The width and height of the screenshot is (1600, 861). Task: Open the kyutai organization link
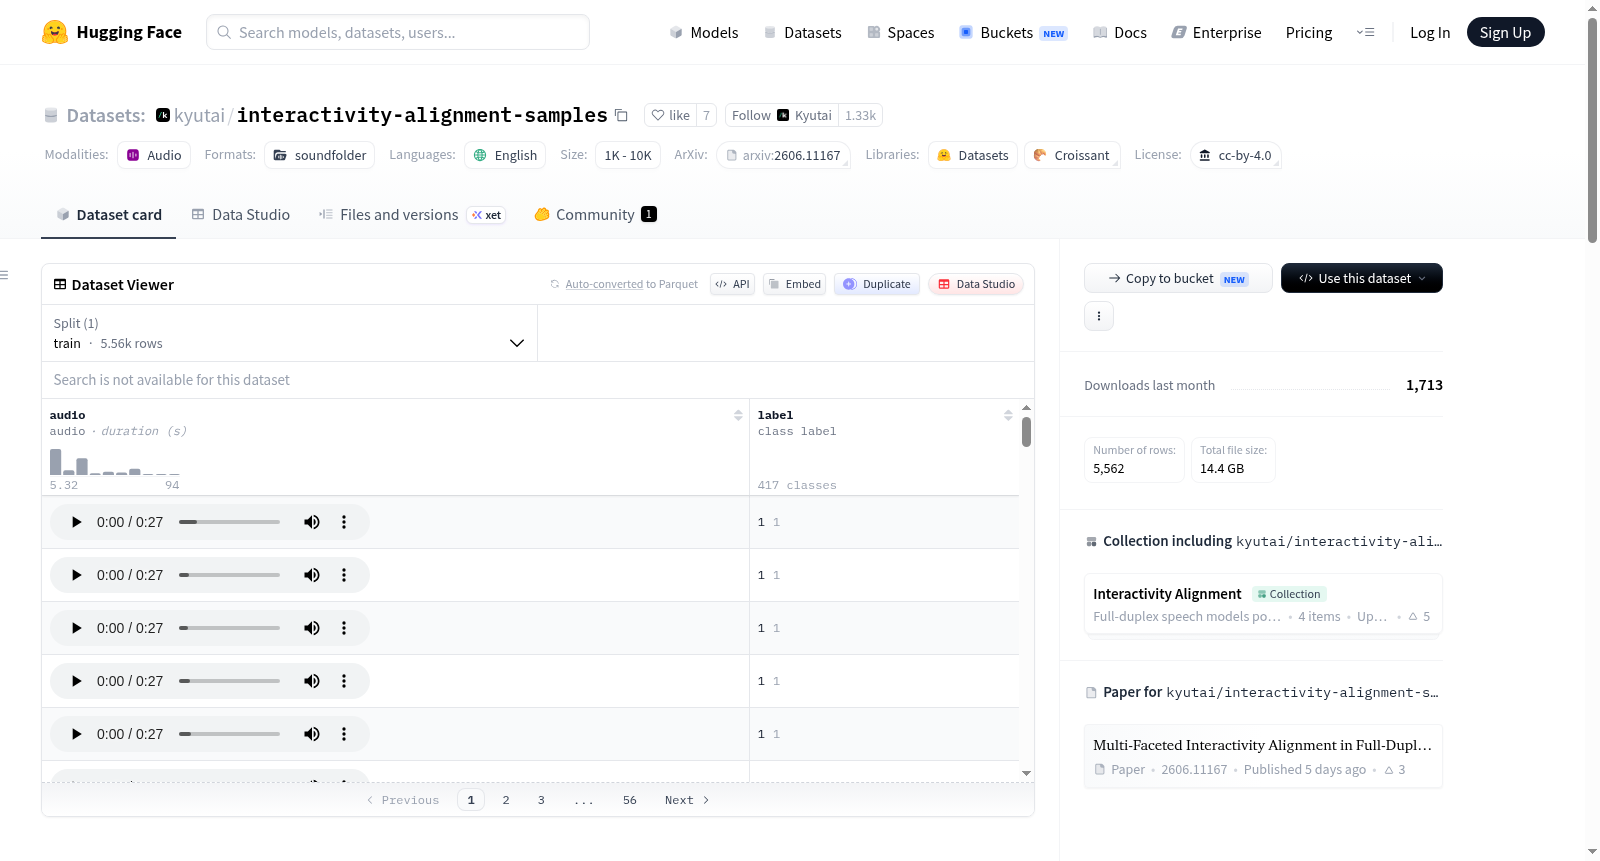pos(199,115)
